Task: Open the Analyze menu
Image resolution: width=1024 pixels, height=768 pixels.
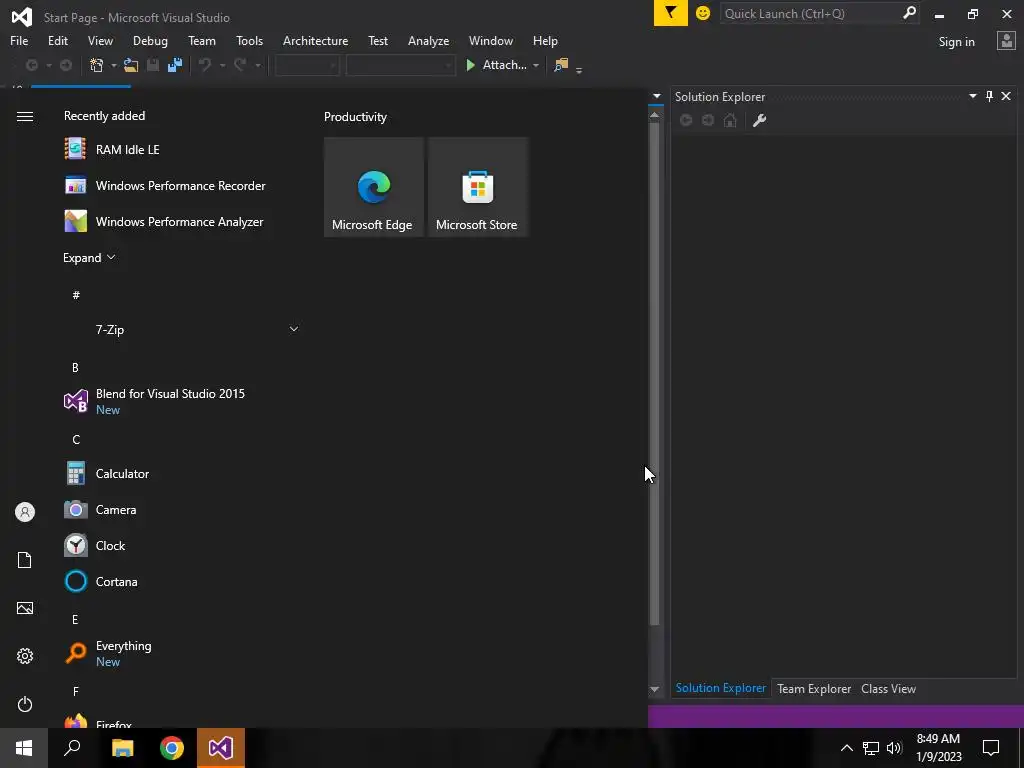Action: (428, 40)
